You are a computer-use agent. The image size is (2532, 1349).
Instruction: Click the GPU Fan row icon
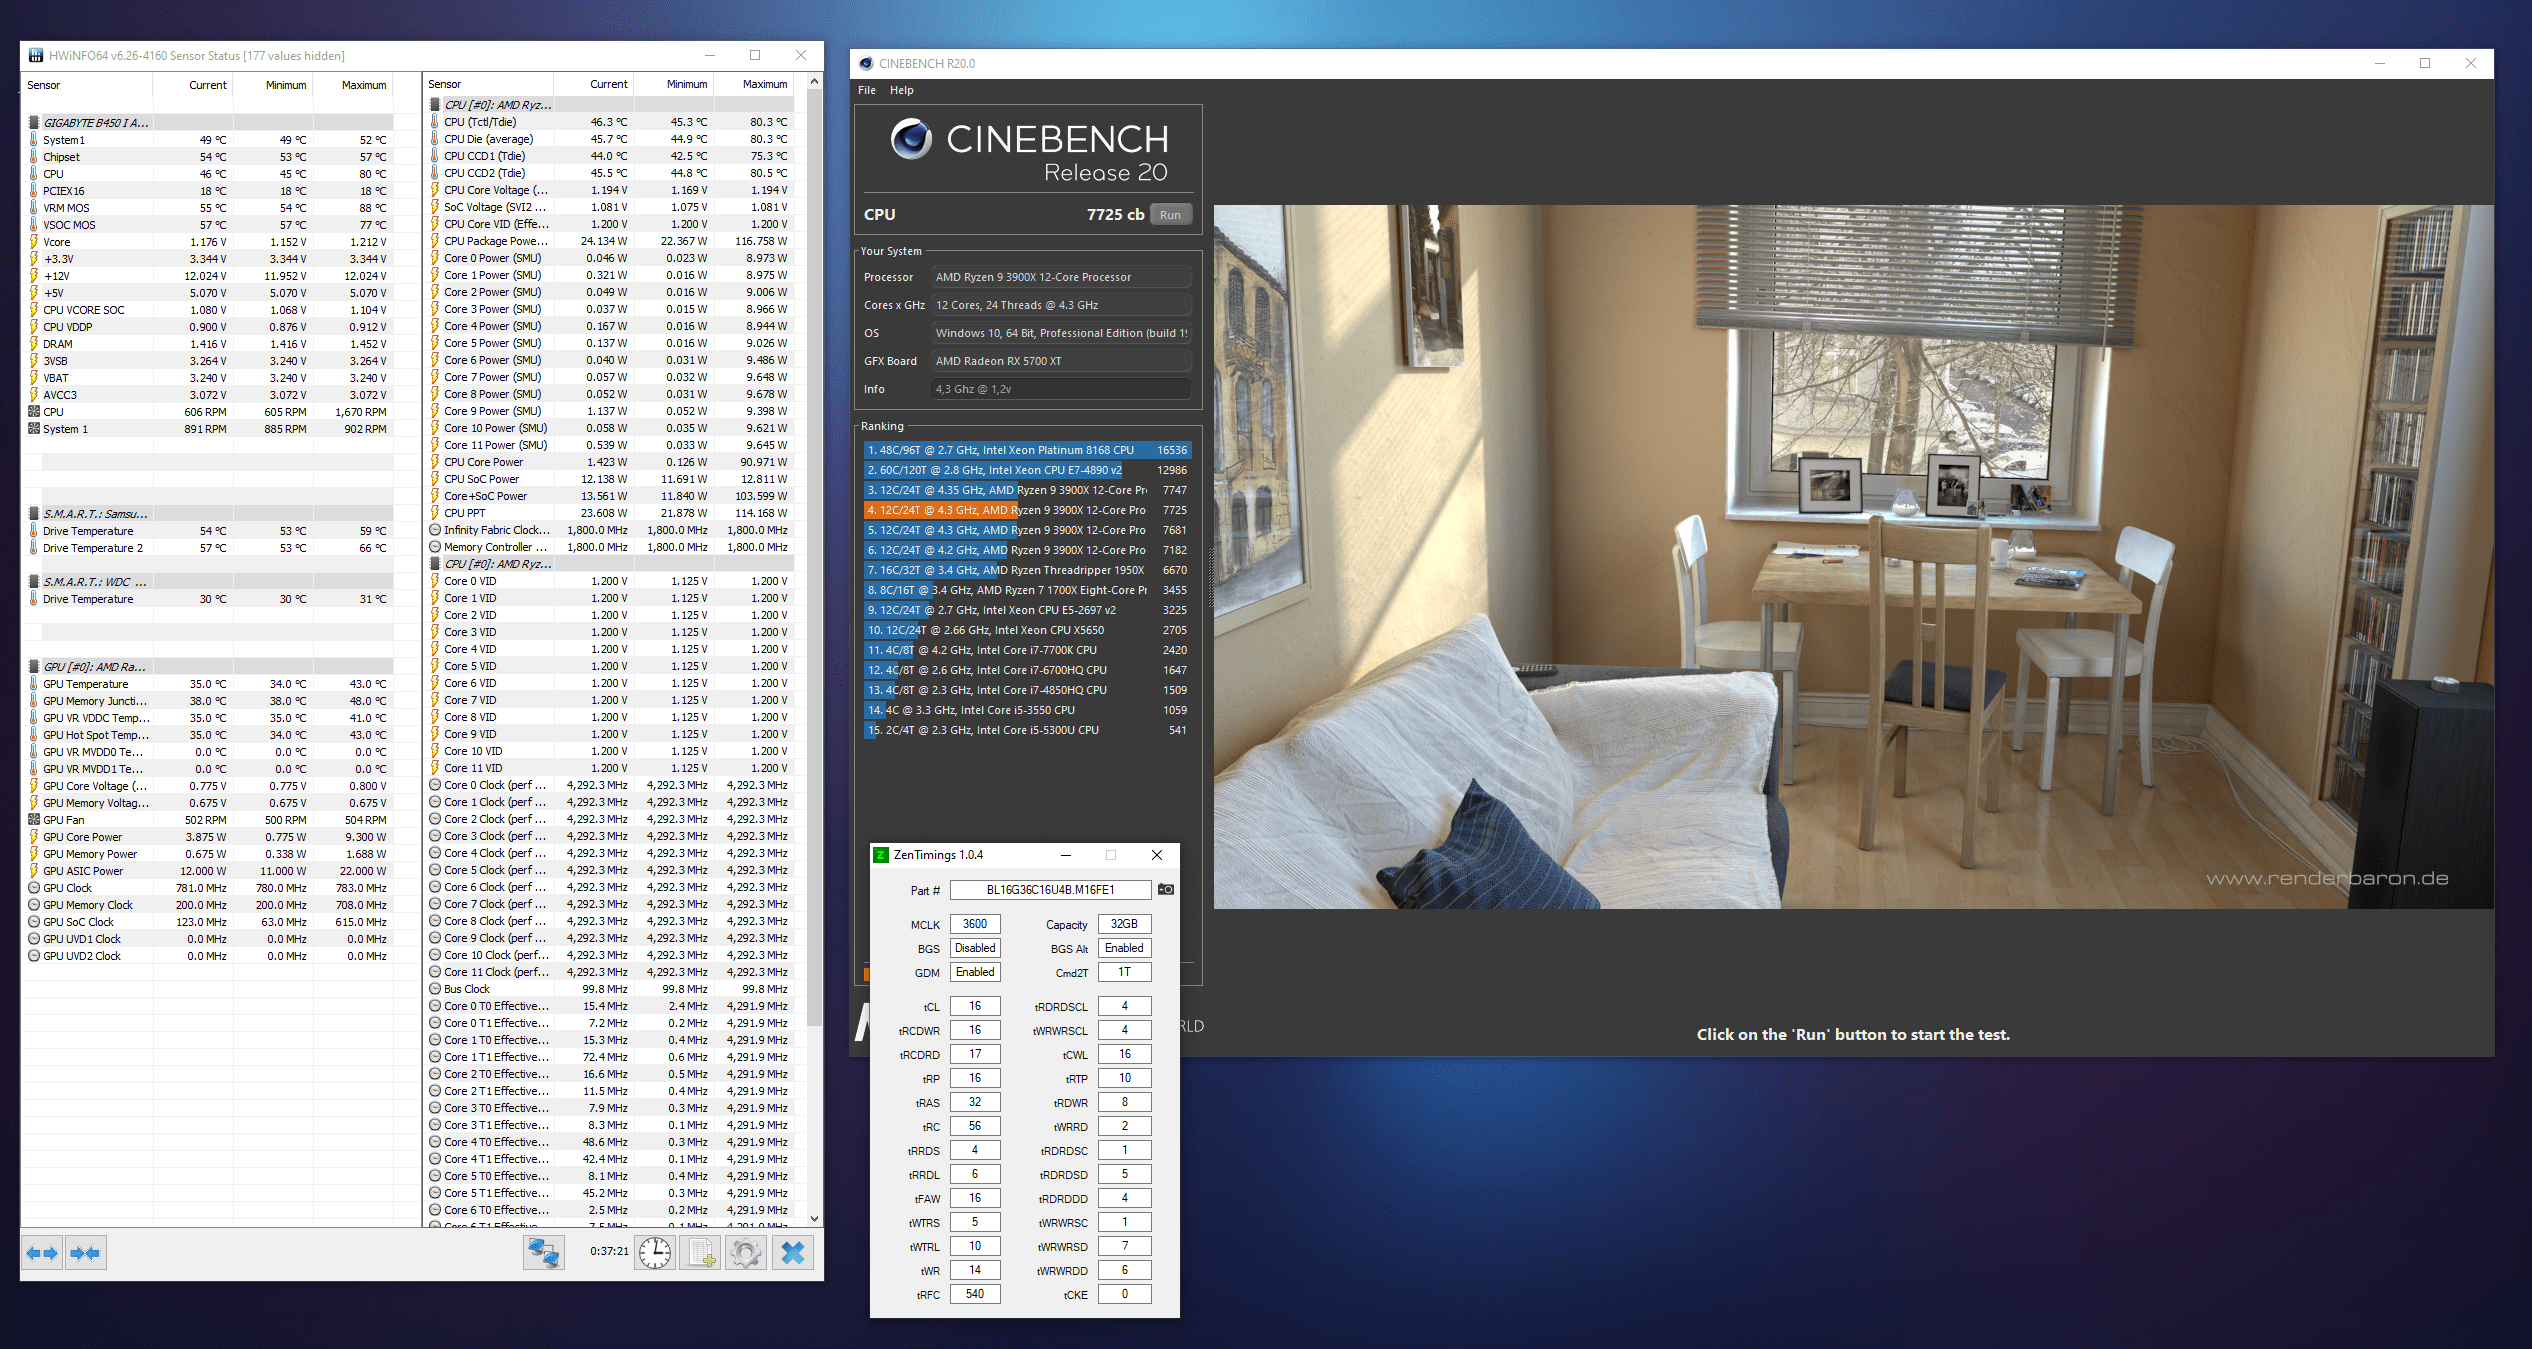point(34,820)
